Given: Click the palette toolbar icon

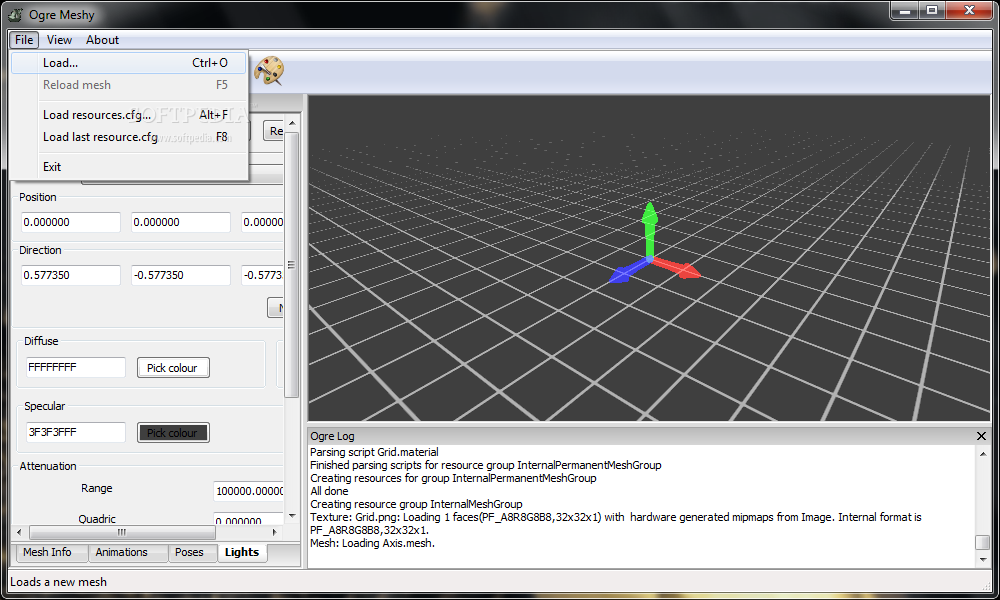Looking at the screenshot, I should coord(269,71).
